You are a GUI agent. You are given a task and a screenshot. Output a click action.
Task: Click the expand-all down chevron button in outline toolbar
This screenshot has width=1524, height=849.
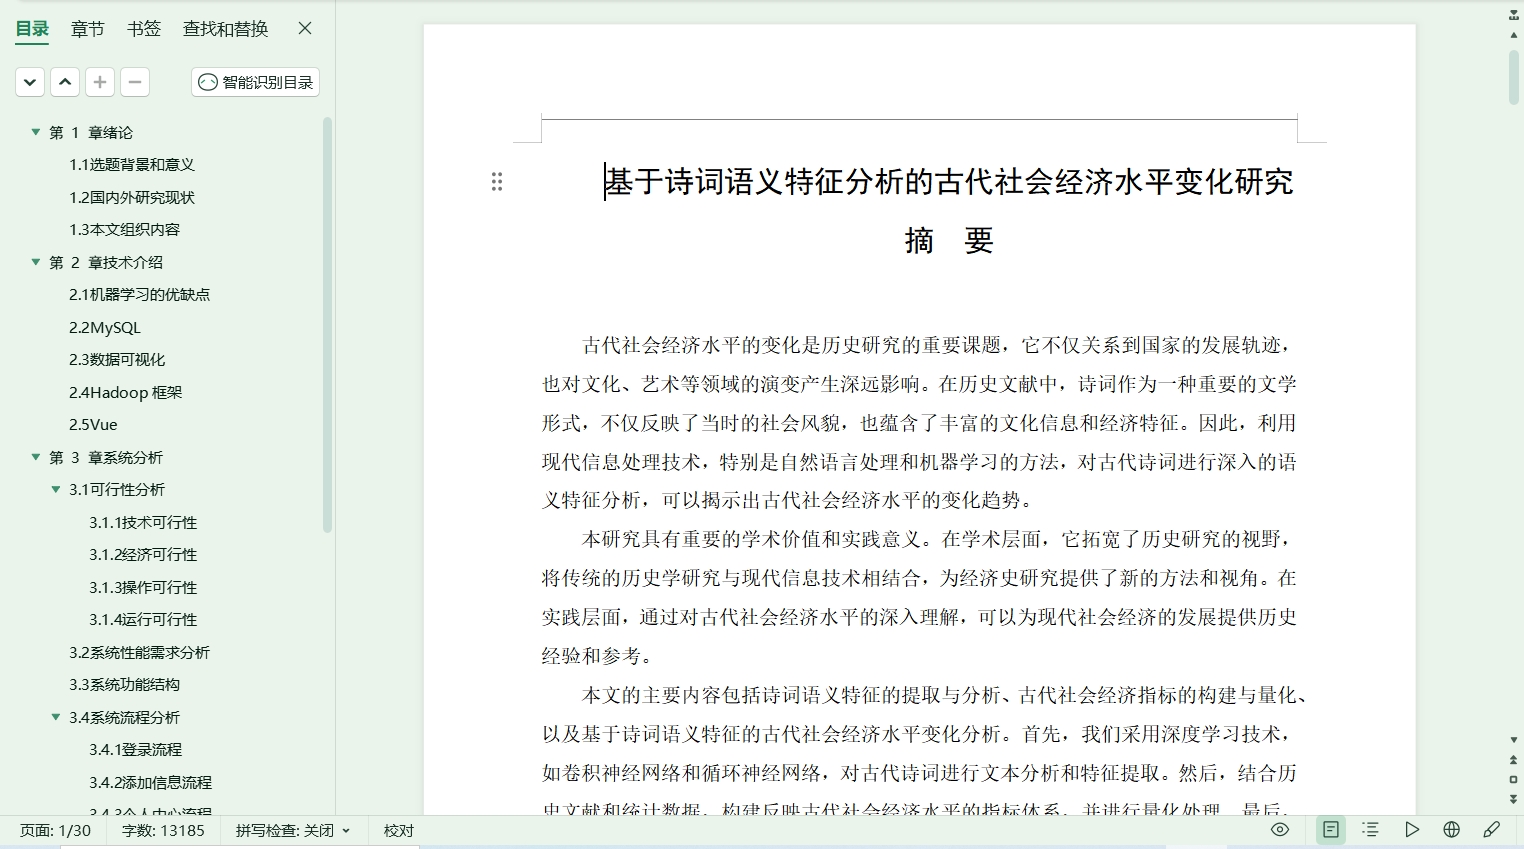tap(30, 82)
